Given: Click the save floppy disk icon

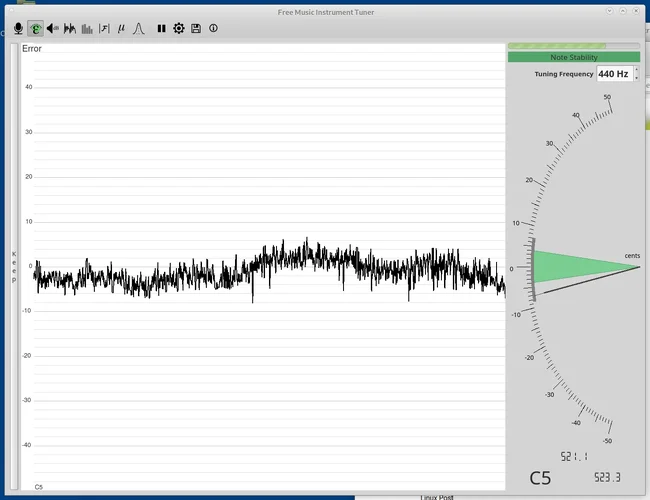Looking at the screenshot, I should point(196,28).
